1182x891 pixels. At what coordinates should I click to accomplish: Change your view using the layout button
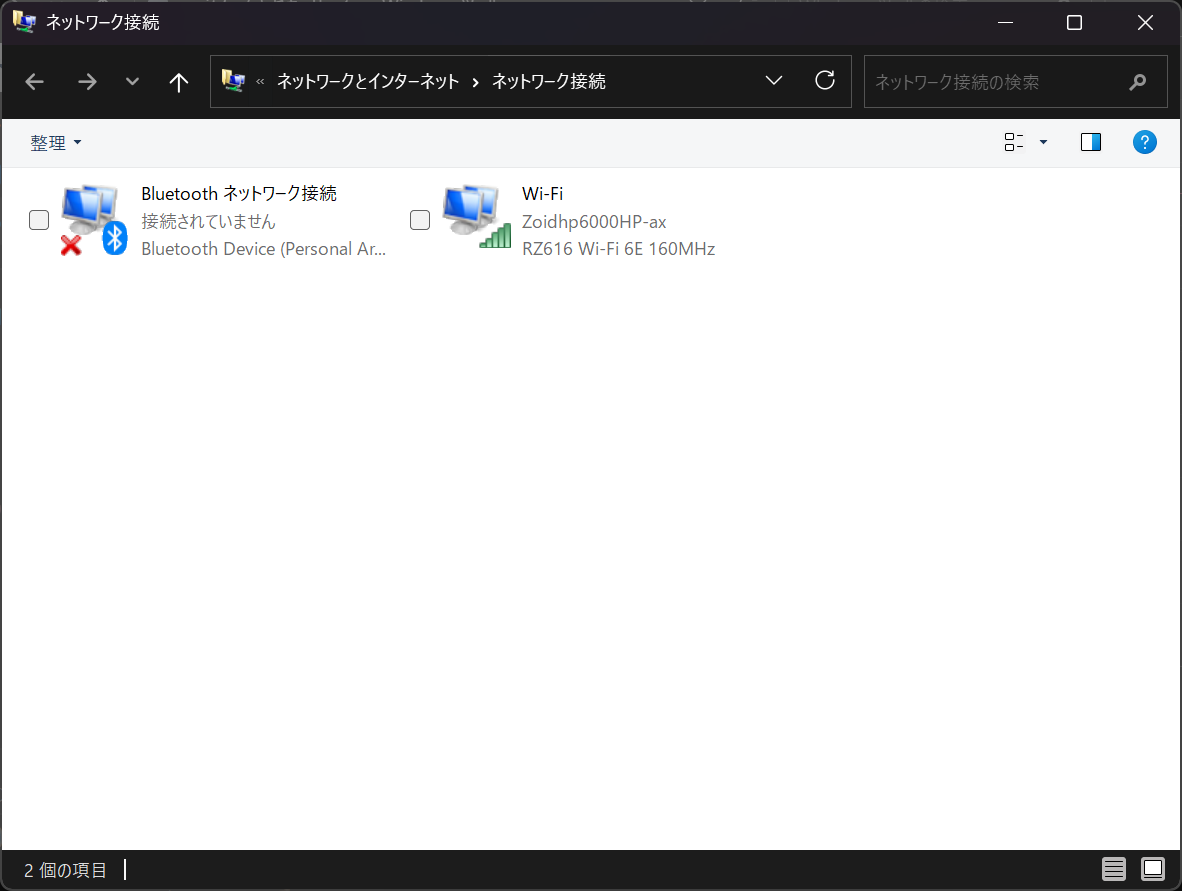tap(1014, 142)
